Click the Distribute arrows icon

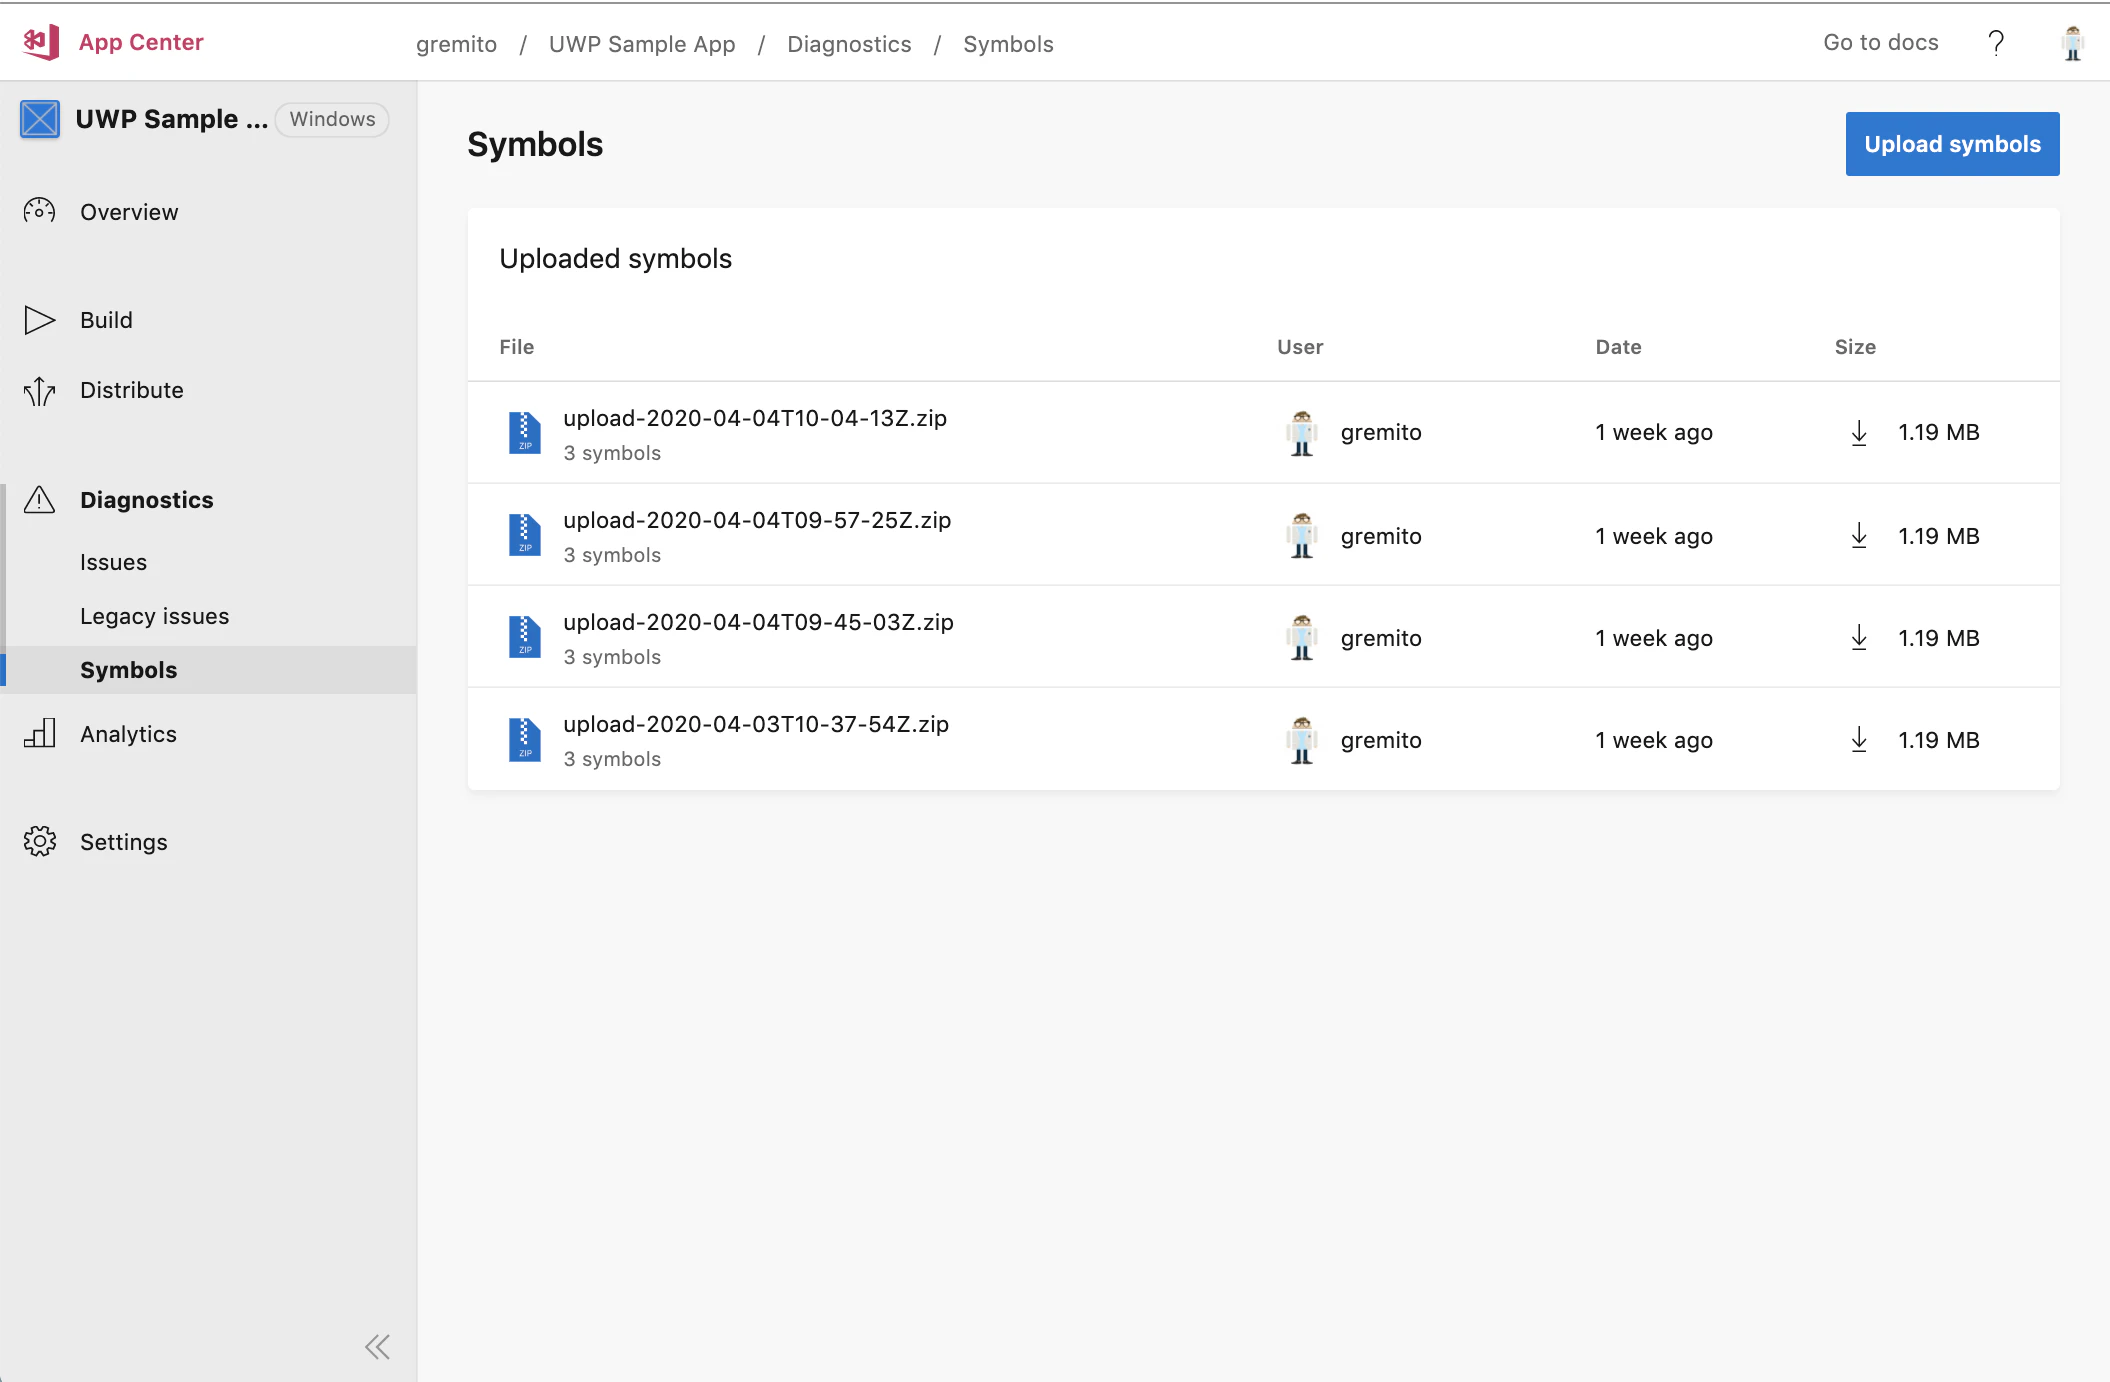point(40,391)
